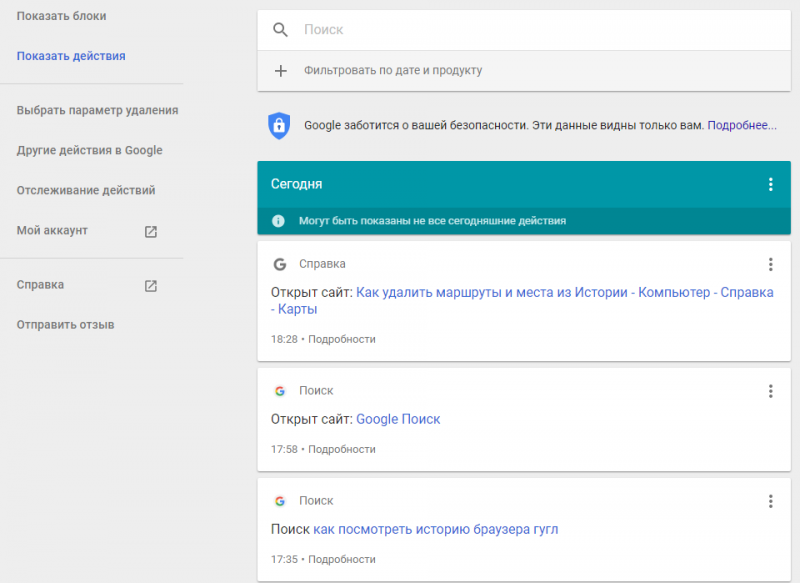
Task: Go to Другие действия в Google
Action: click(89, 150)
